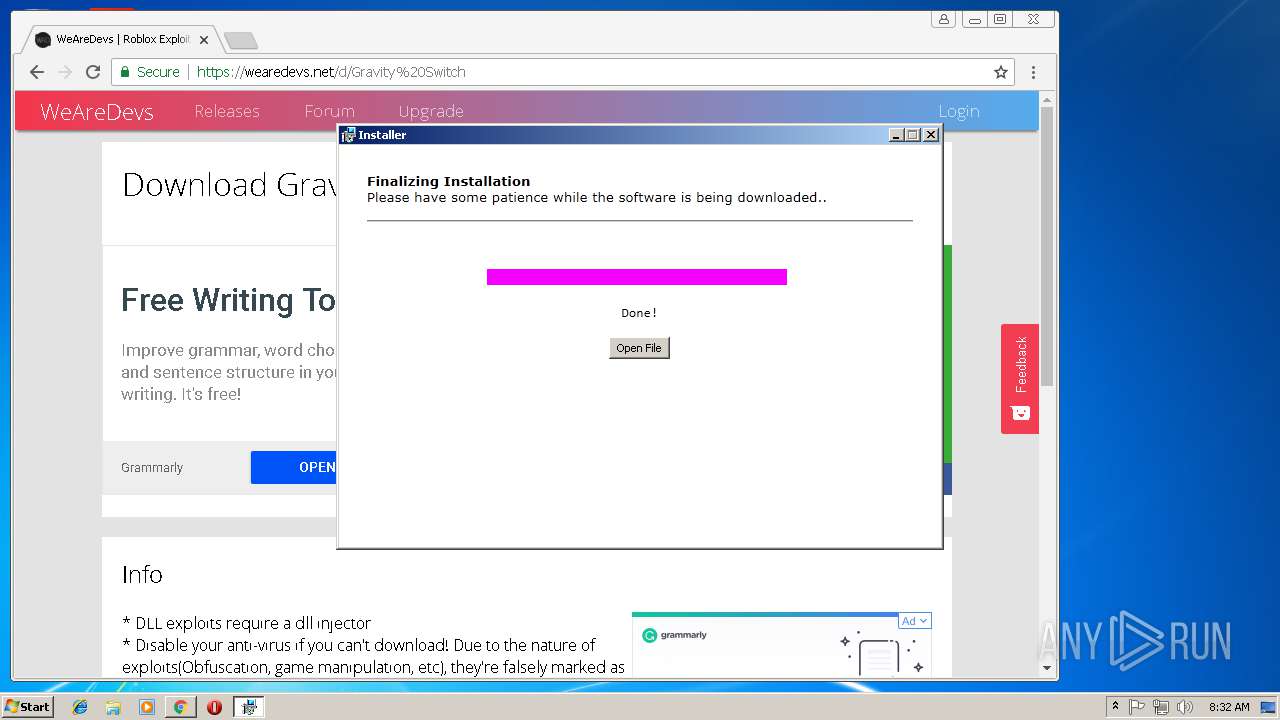Minimize the Installer window
Viewport: 1280px width, 720px height.
click(x=897, y=135)
